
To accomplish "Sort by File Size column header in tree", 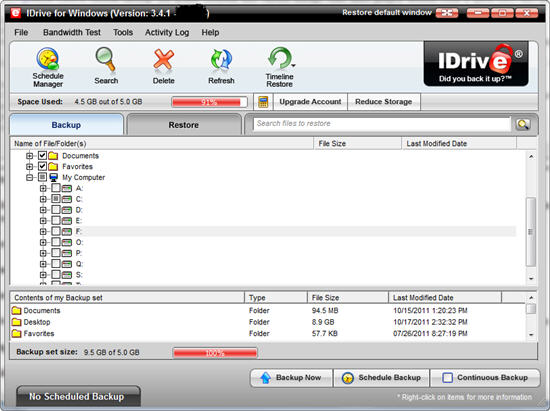I will pyautogui.click(x=357, y=143).
